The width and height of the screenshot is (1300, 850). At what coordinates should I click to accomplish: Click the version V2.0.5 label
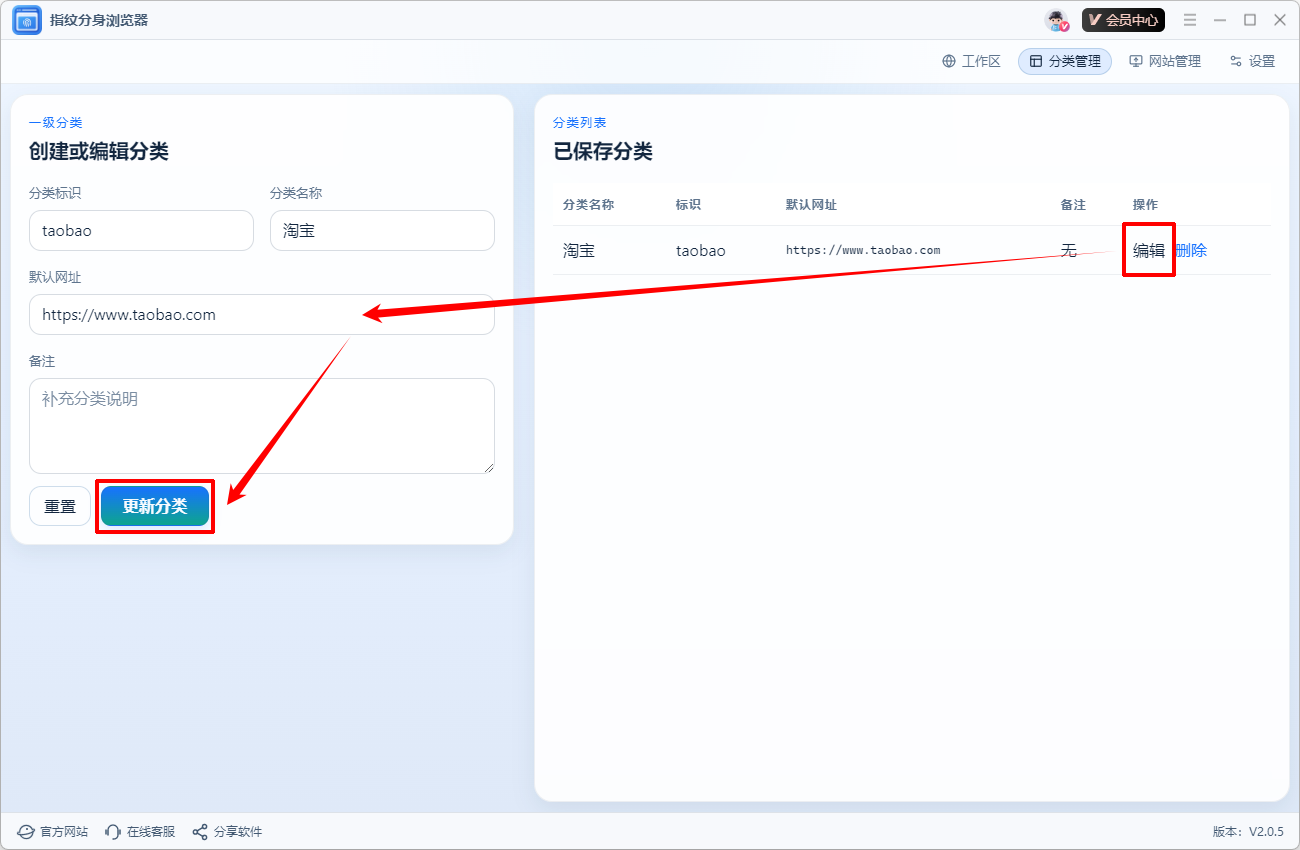[x=1248, y=832]
